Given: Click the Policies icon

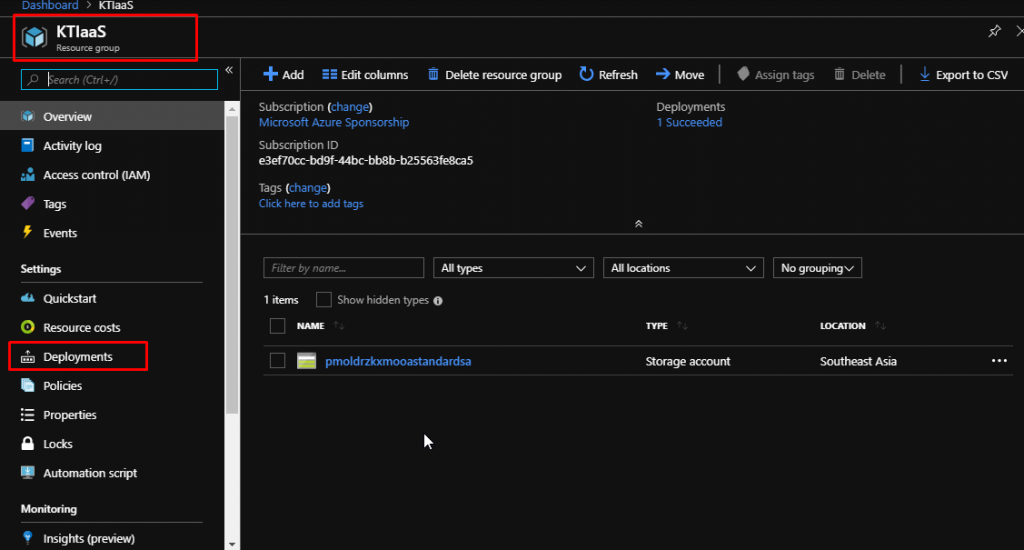Looking at the screenshot, I should click(27, 385).
